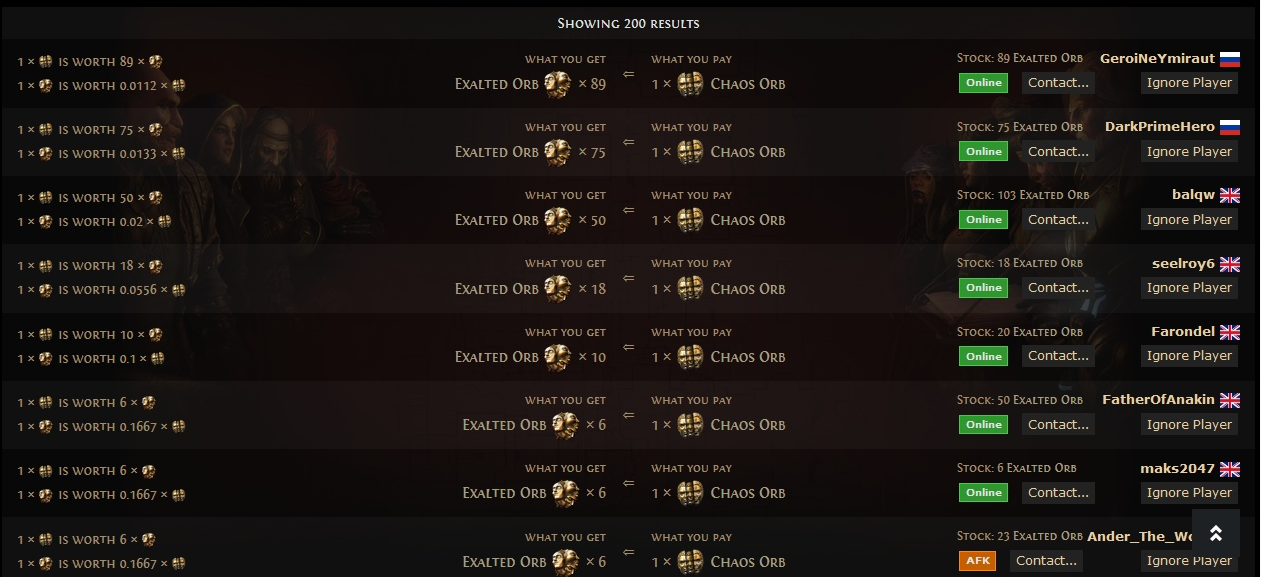Click the Chaos Orb icon in maks2047's offer

tap(690, 493)
